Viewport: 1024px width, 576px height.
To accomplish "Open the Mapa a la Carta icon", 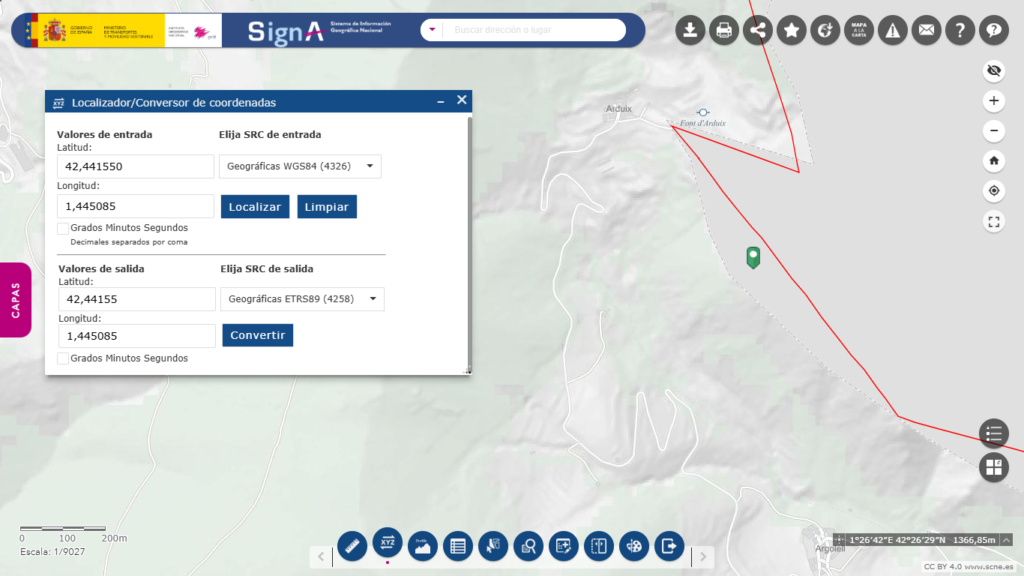I will pos(859,30).
